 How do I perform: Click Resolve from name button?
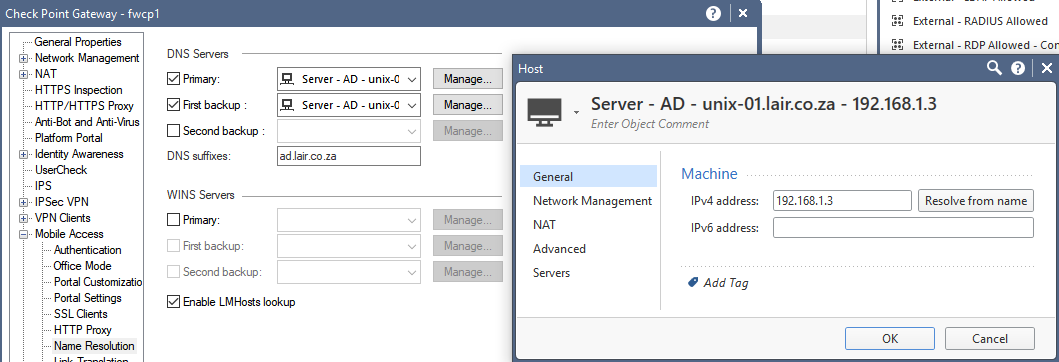point(976,201)
